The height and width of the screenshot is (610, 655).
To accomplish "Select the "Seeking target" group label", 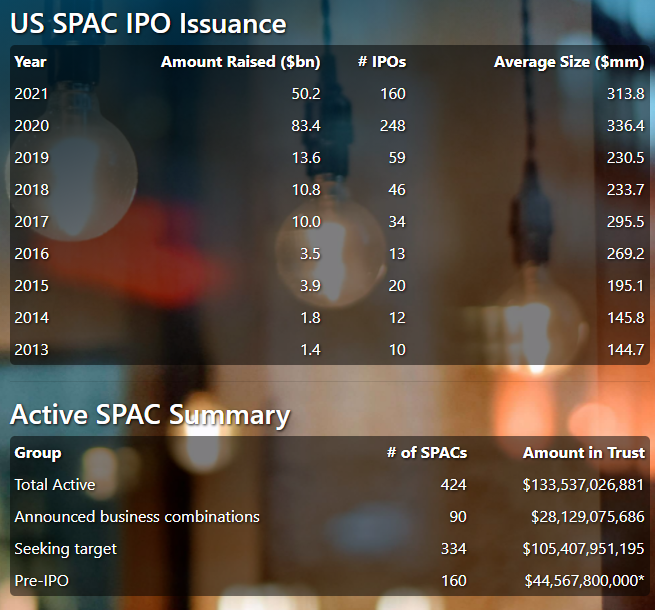I will click(66, 549).
